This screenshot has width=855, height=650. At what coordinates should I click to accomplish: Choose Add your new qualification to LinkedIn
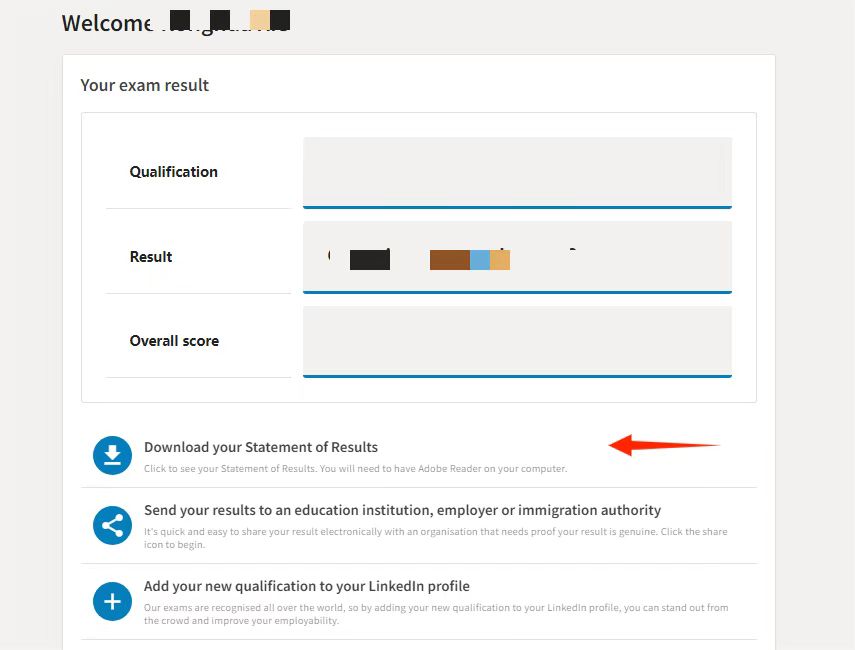tap(307, 586)
